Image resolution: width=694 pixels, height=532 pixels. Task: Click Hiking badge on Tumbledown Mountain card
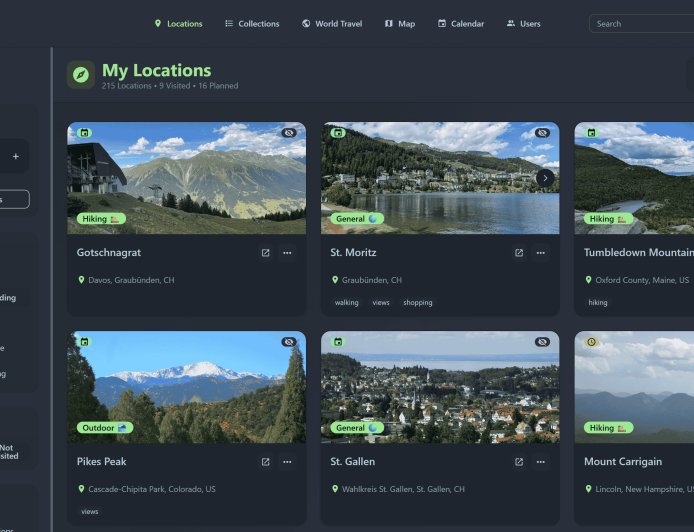tap(609, 219)
